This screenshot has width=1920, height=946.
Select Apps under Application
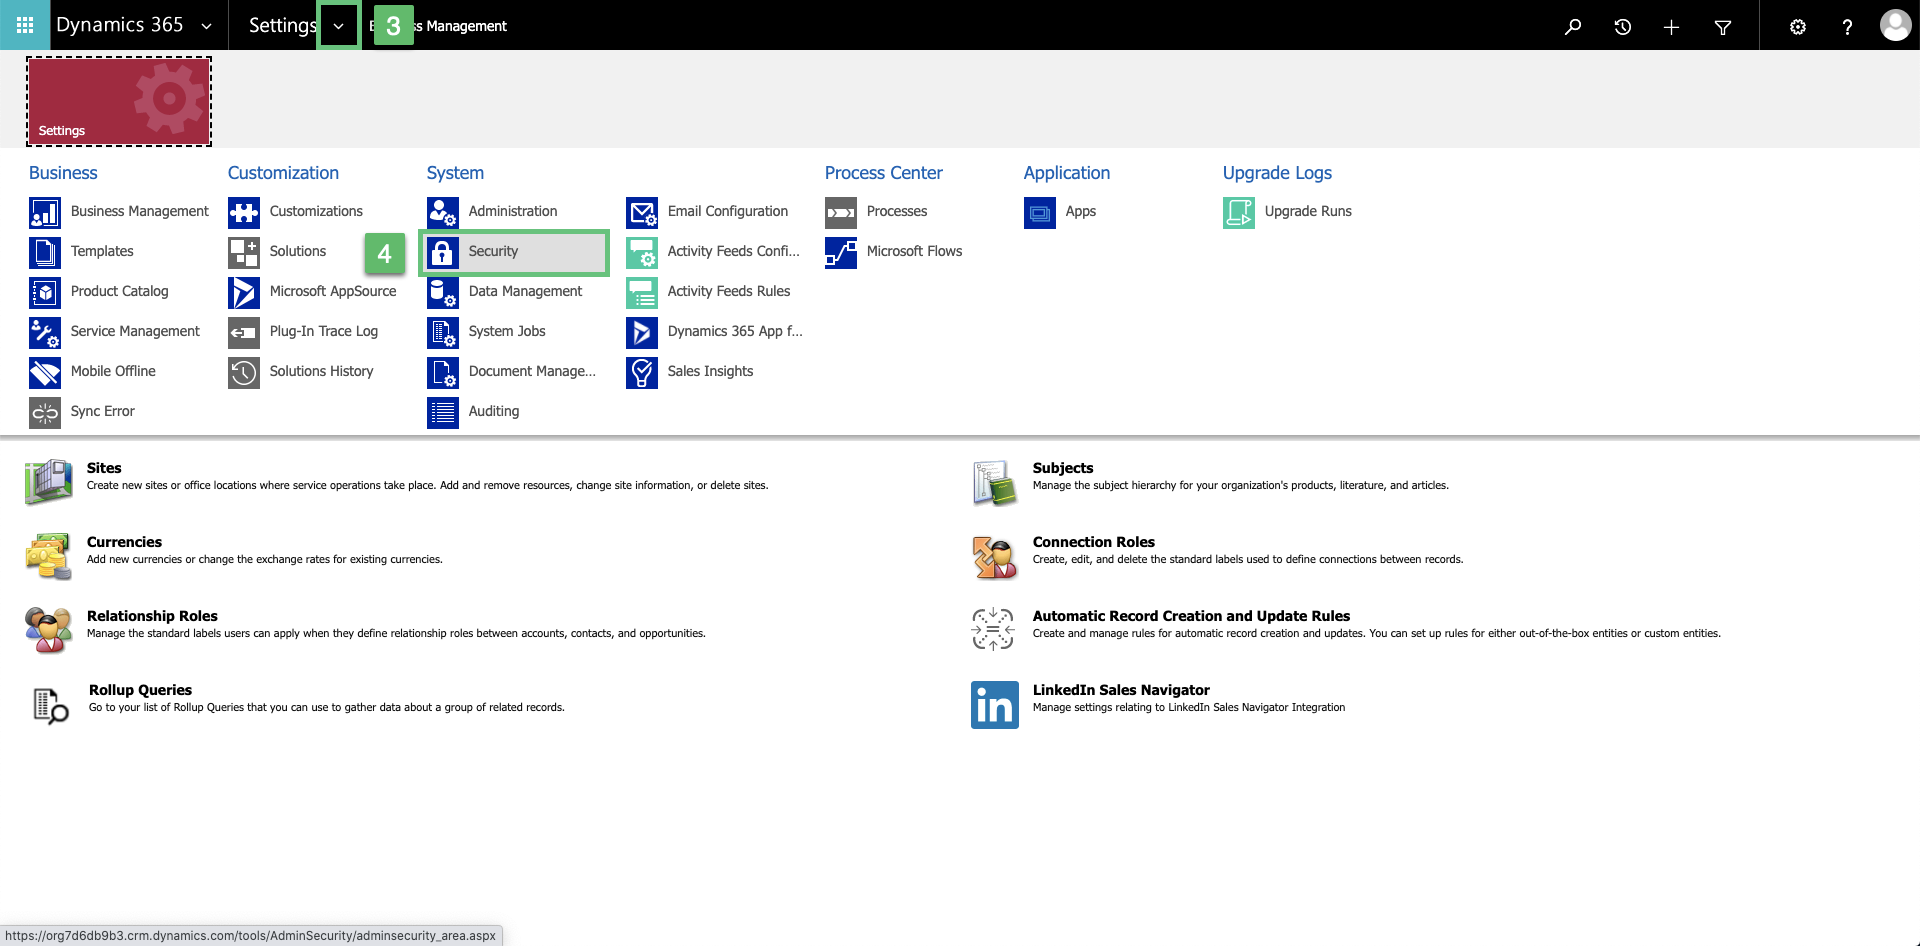tap(1081, 211)
